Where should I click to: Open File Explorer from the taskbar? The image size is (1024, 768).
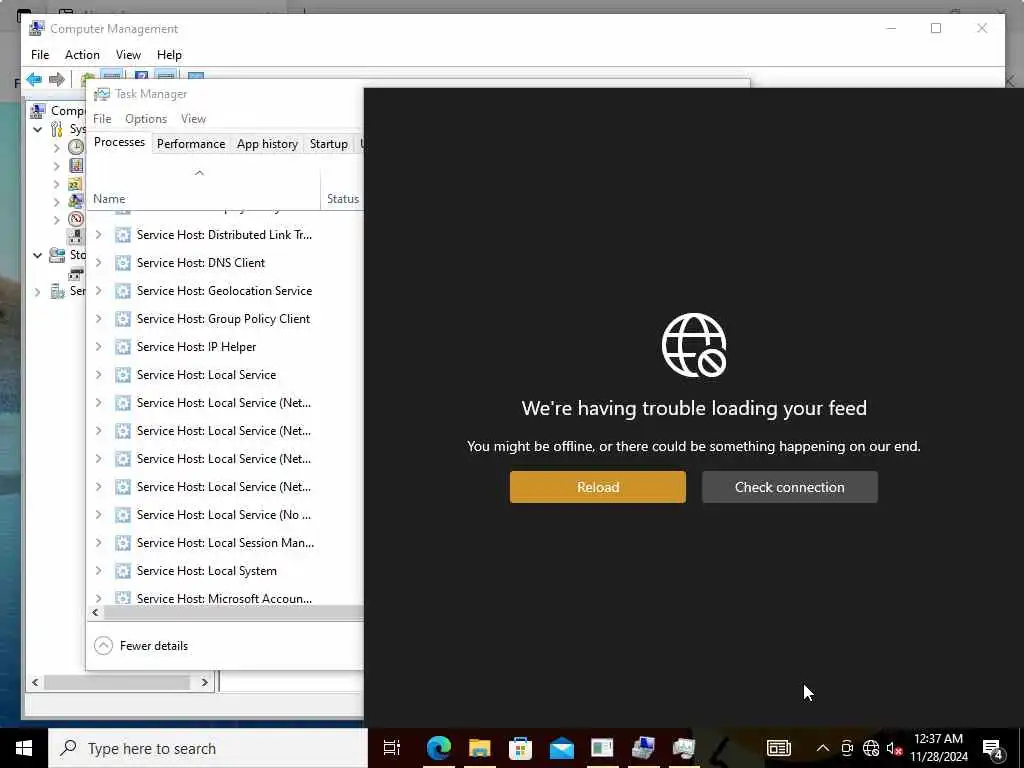[x=479, y=748]
